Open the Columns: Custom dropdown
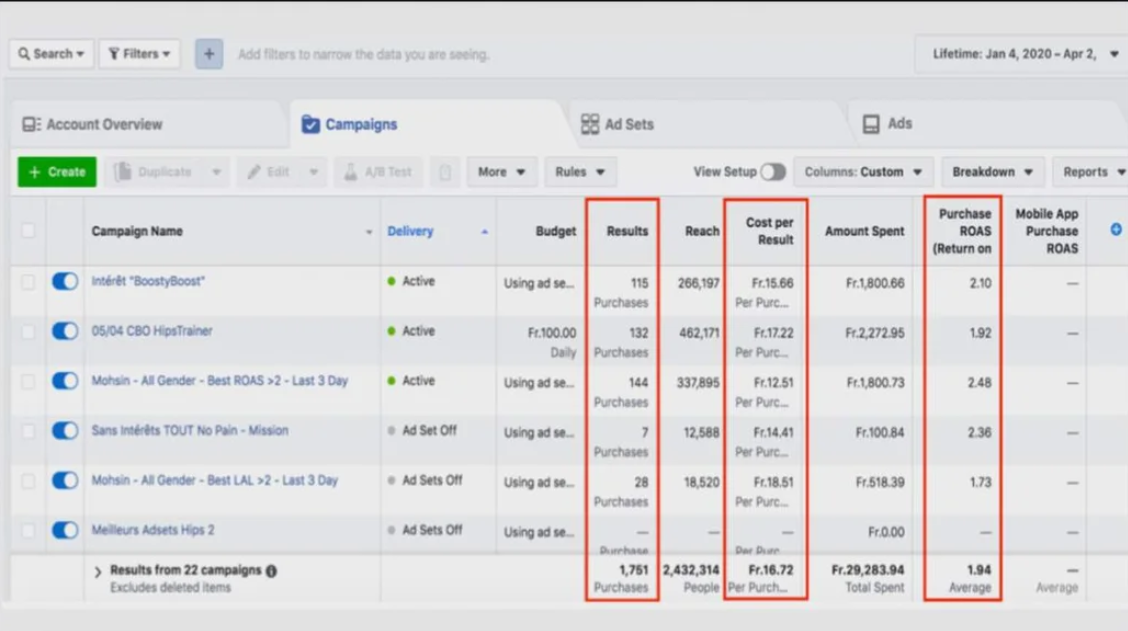 [x=863, y=172]
